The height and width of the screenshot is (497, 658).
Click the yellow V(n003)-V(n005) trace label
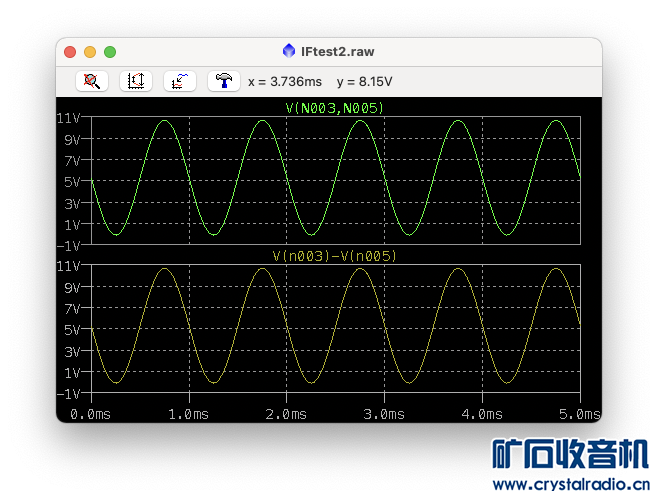tap(334, 256)
